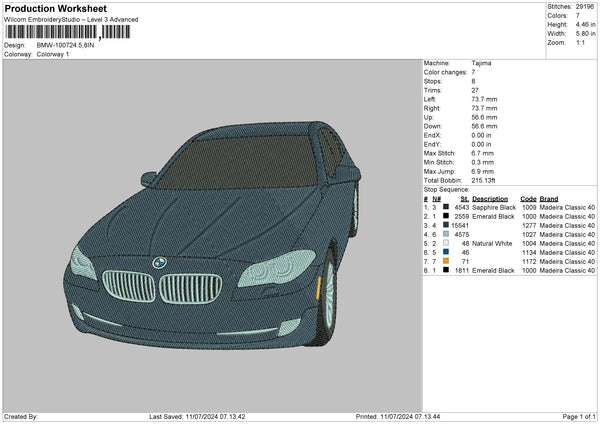Image resolution: width=600 pixels, height=424 pixels.
Task: Click the Natural White thread swatch
Action: point(446,243)
